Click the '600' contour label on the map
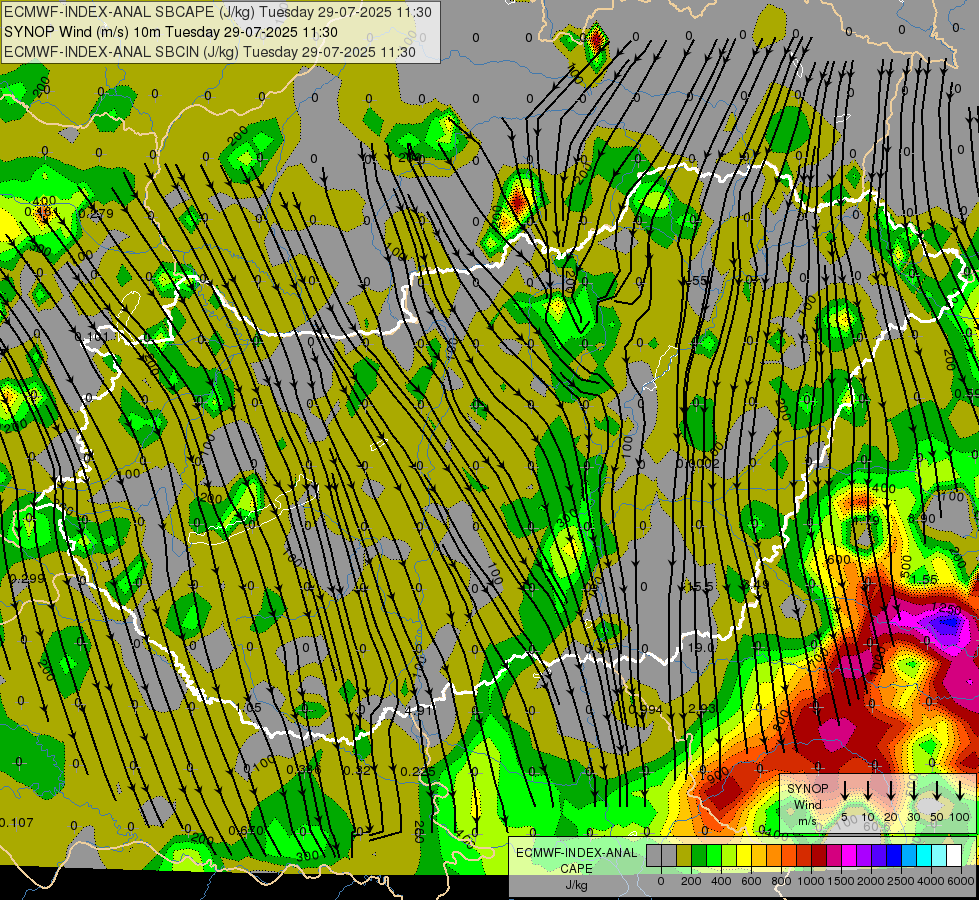Image resolution: width=979 pixels, height=900 pixels. pos(838,559)
